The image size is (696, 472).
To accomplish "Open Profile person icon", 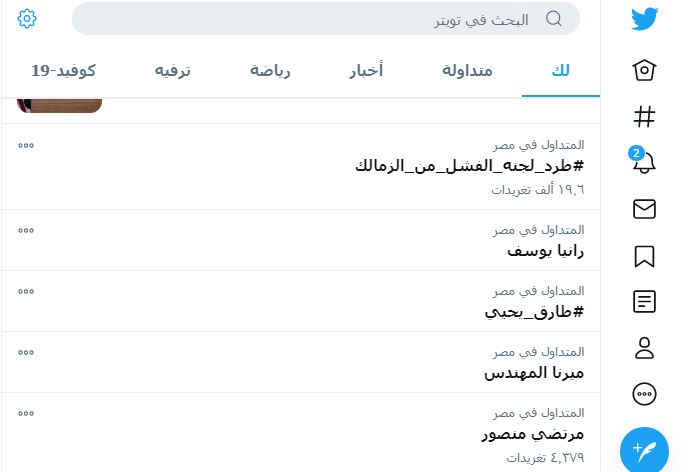I will coord(645,347).
